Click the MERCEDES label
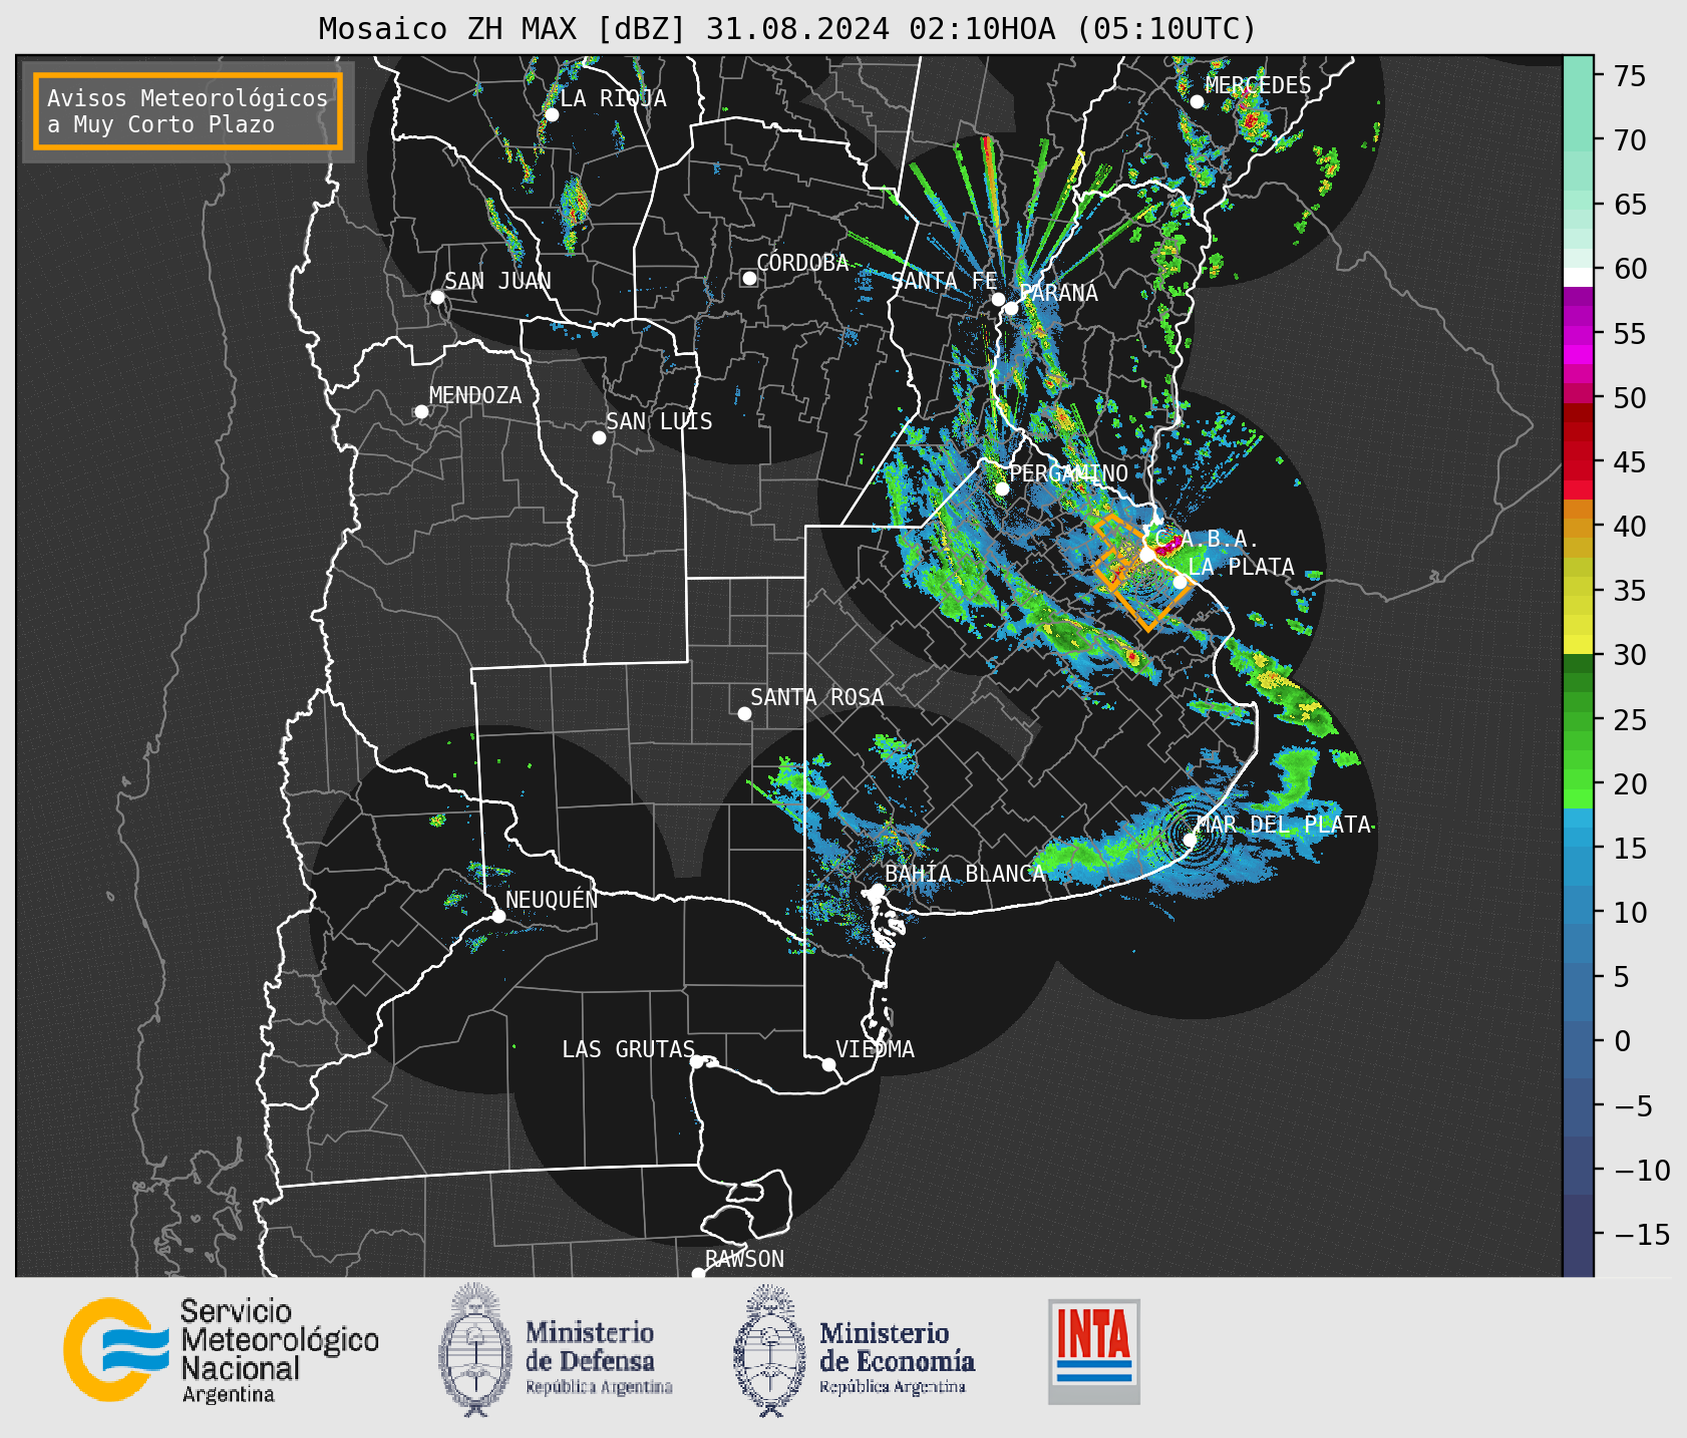 (1258, 86)
